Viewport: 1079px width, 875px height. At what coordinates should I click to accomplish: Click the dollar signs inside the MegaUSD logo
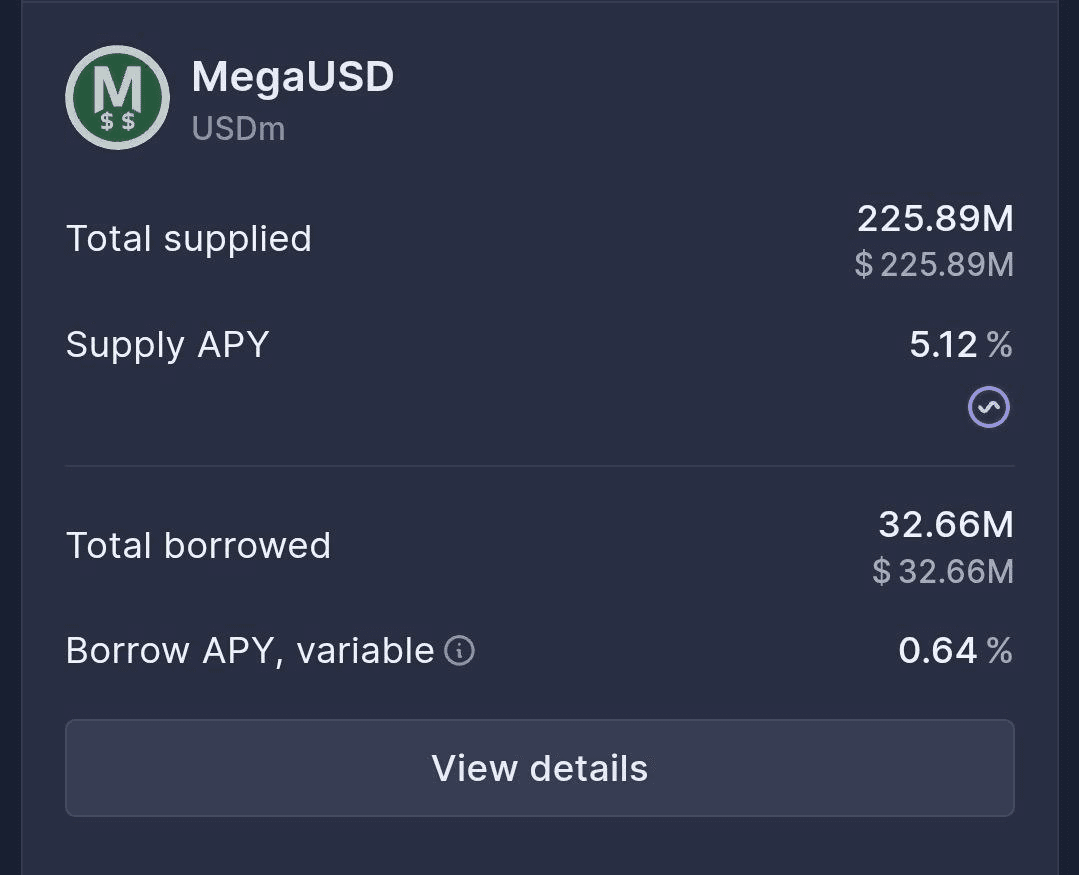click(x=118, y=122)
